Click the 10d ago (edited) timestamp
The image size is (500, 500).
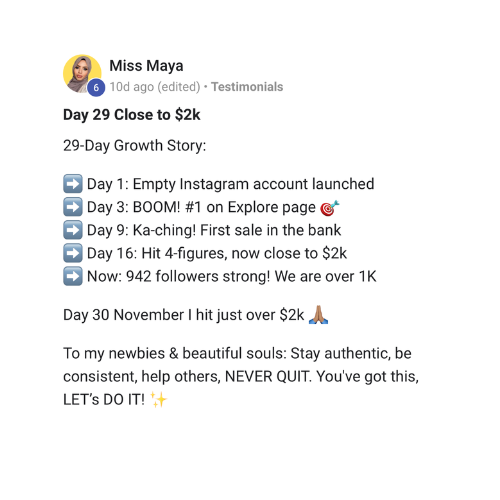tap(155, 87)
